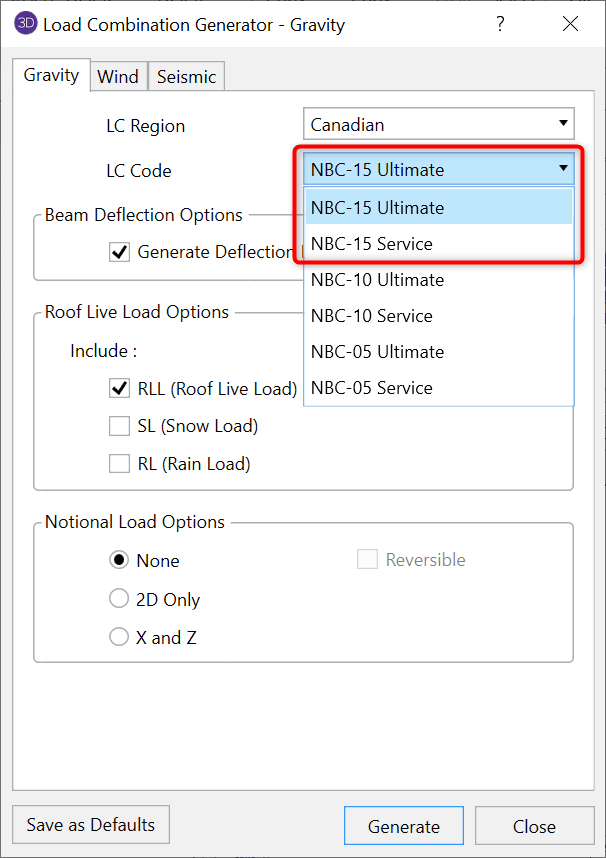Disable RLL (Roof Live Load) inclusion
606x858 pixels.
(119, 388)
